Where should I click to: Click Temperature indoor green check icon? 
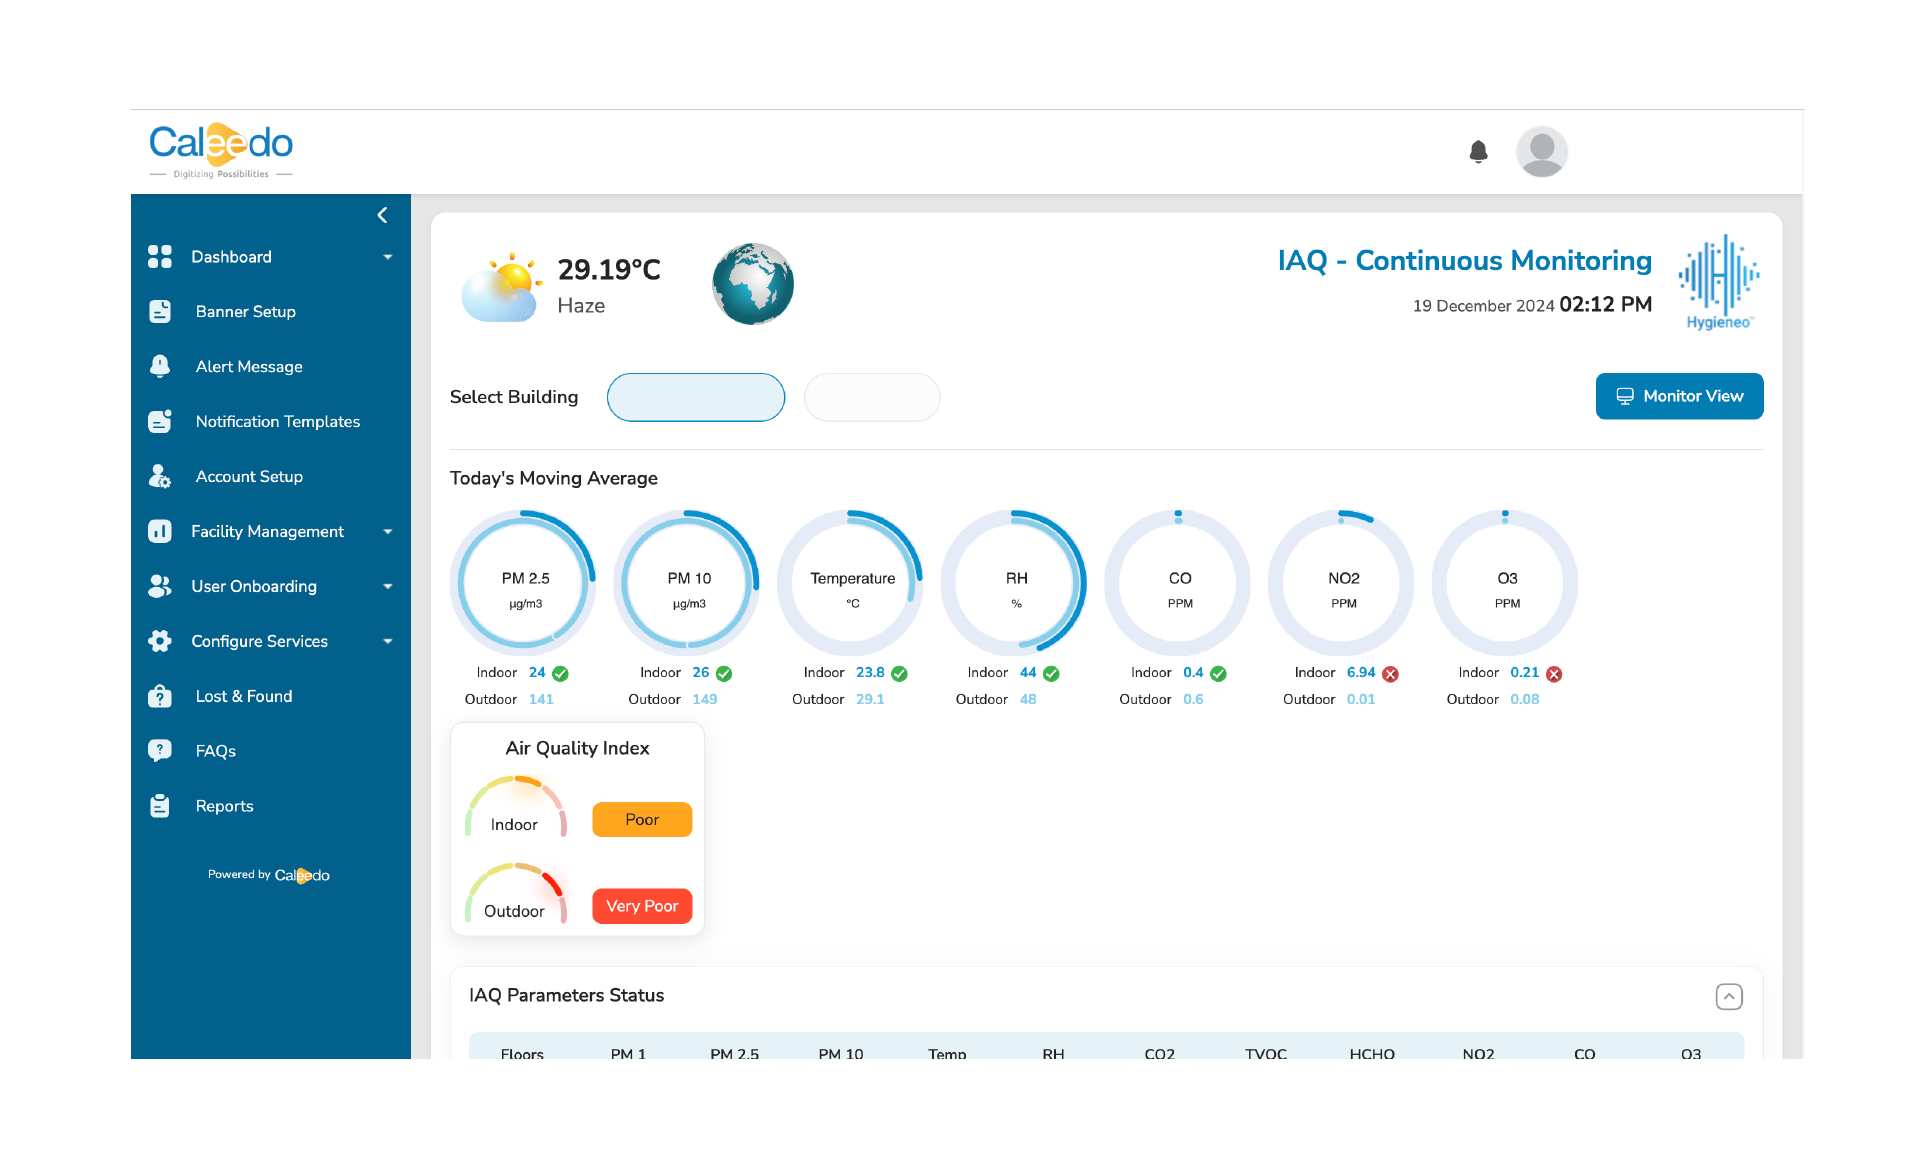pyautogui.click(x=900, y=674)
